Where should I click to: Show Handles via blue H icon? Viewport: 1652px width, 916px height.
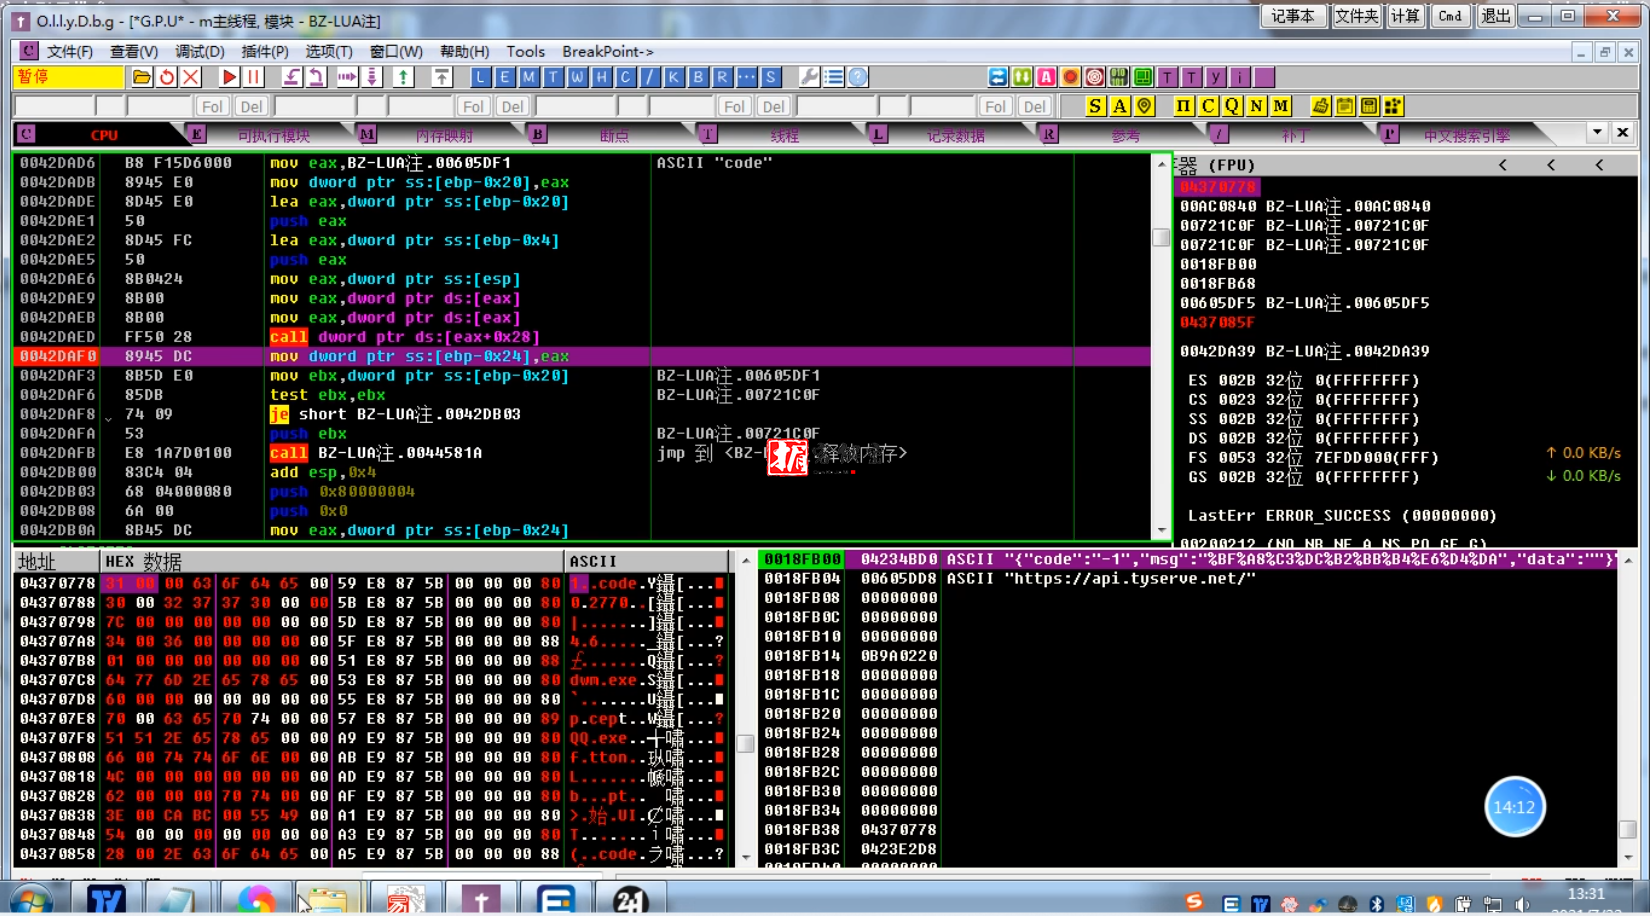601,77
